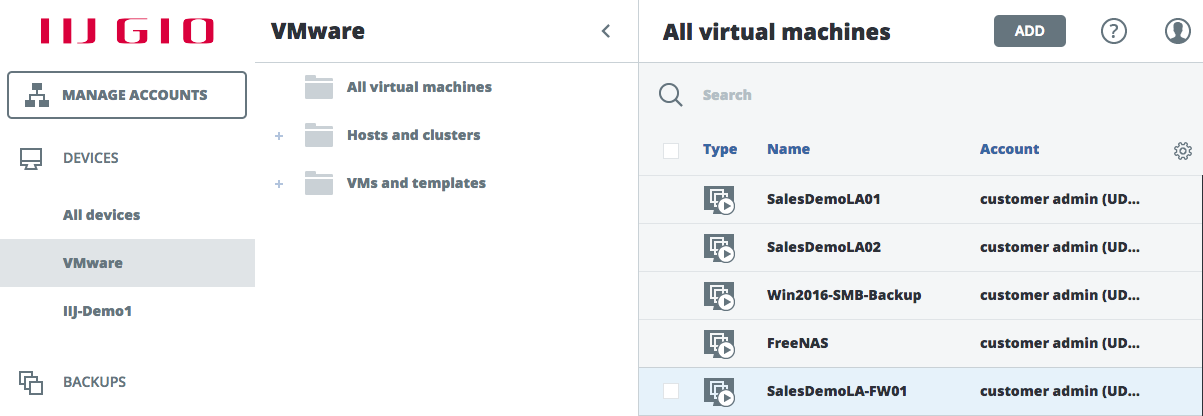This screenshot has height=416, width=1203.
Task: Click the account cell of FreeNAS
Action: click(1060, 343)
